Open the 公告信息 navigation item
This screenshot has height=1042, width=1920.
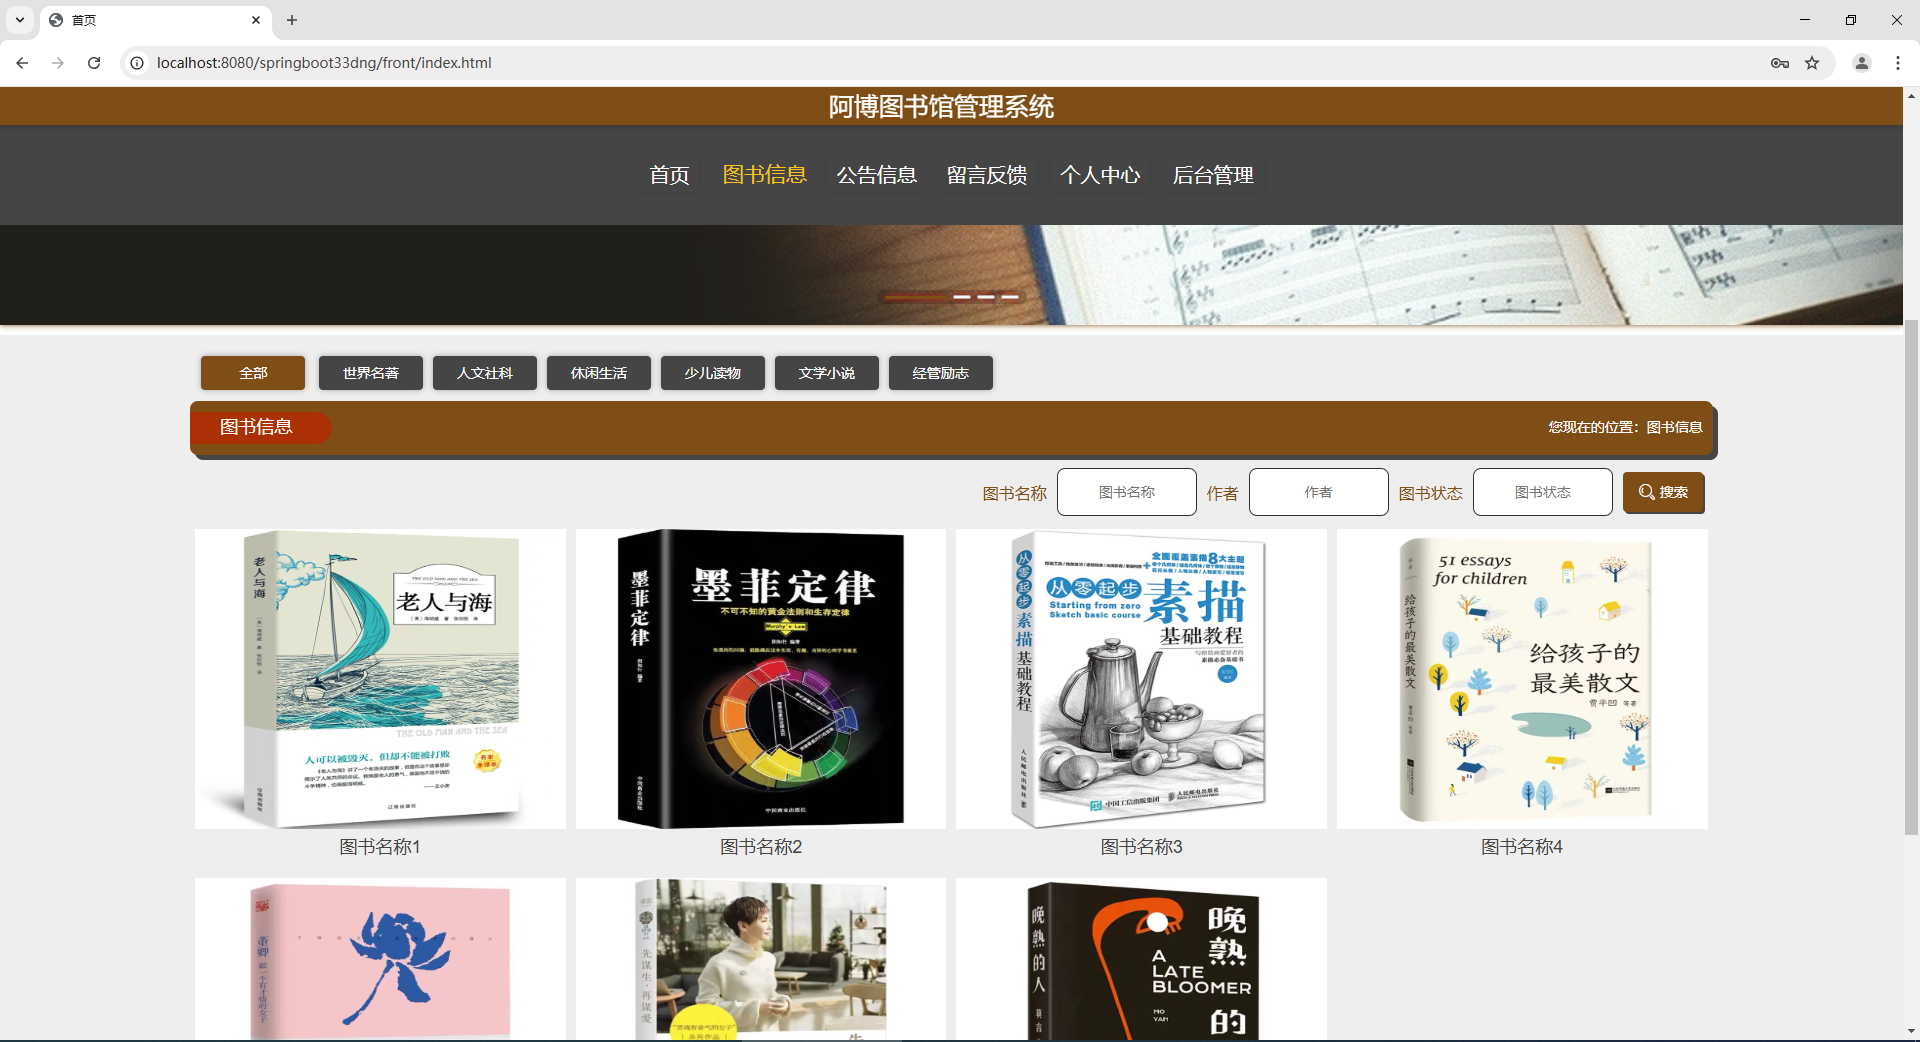point(876,175)
